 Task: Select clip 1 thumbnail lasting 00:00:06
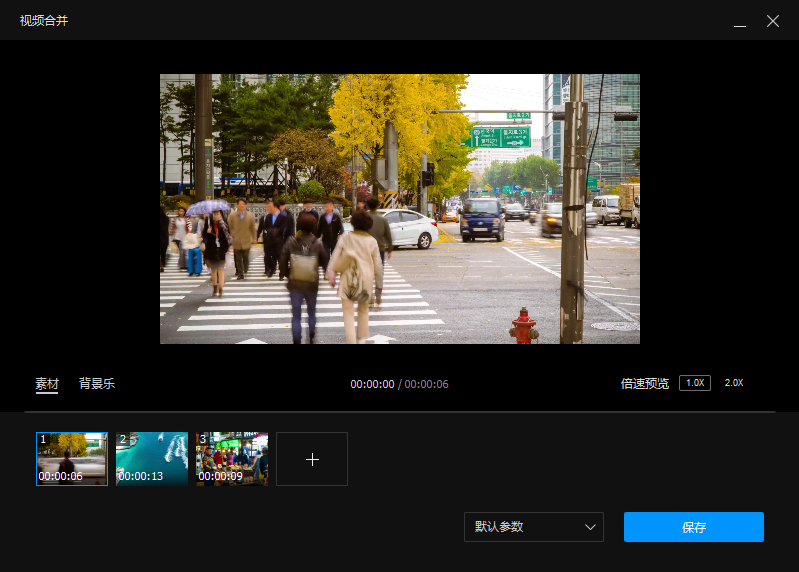72,459
